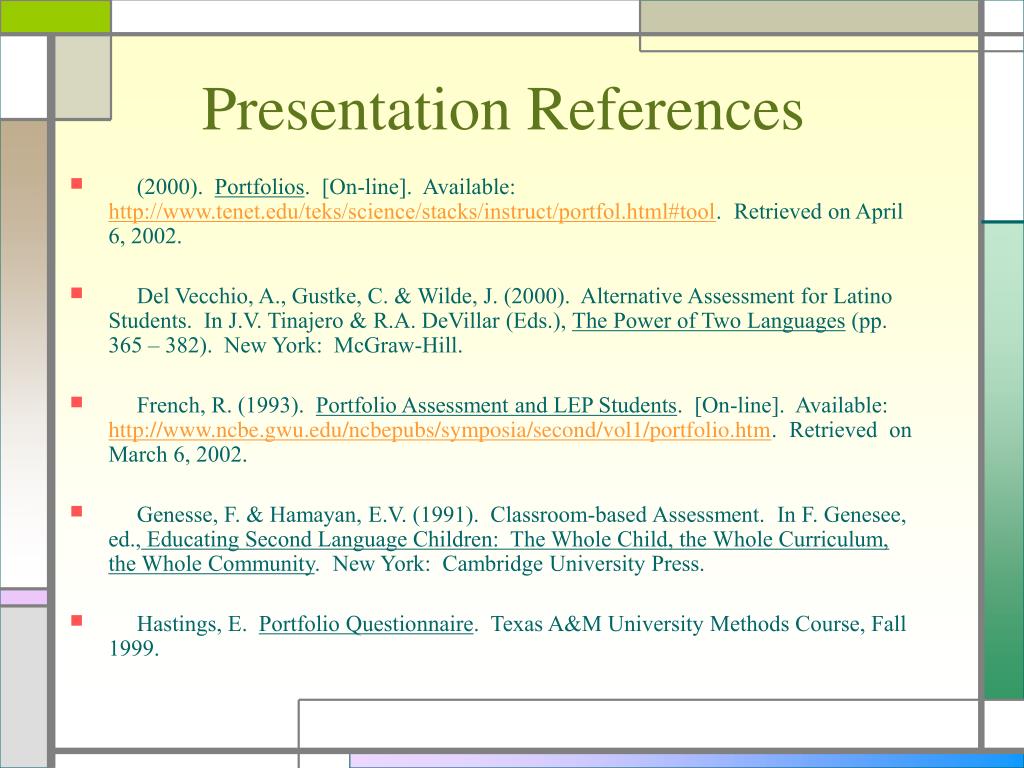
Task: Click 'Del Vecchio, A., Gustke, C.' author text
Action: 263,296
